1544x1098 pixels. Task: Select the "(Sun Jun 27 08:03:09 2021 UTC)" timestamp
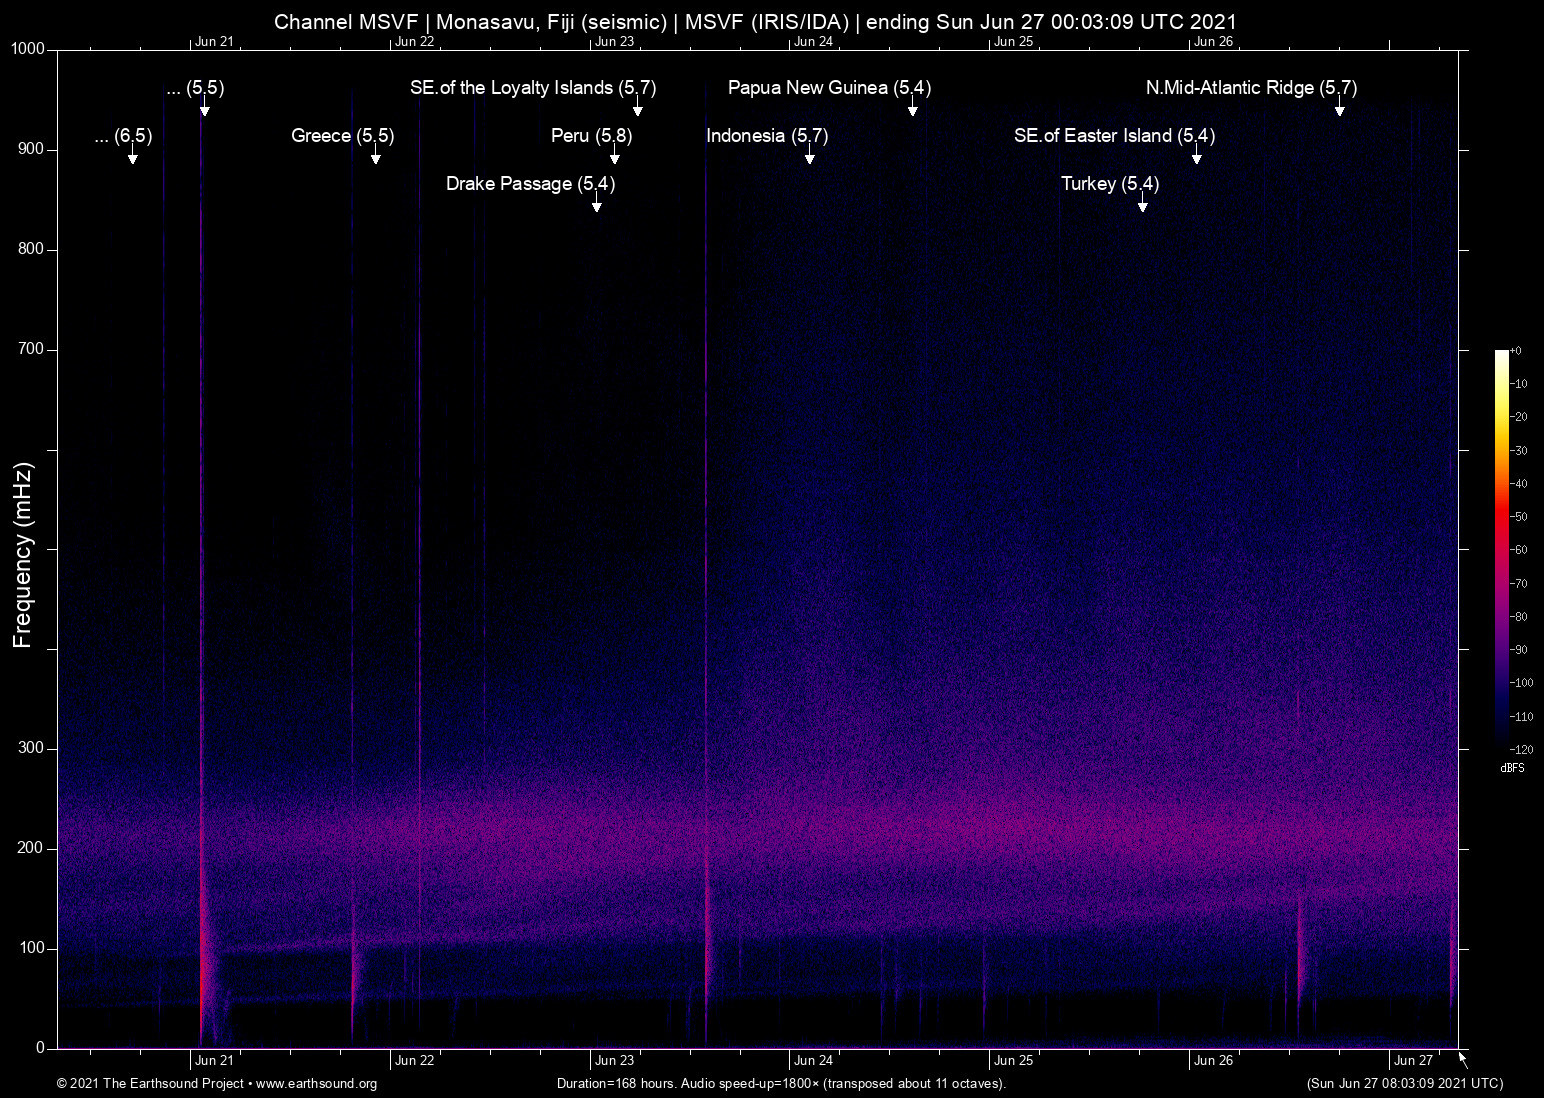1404,1084
